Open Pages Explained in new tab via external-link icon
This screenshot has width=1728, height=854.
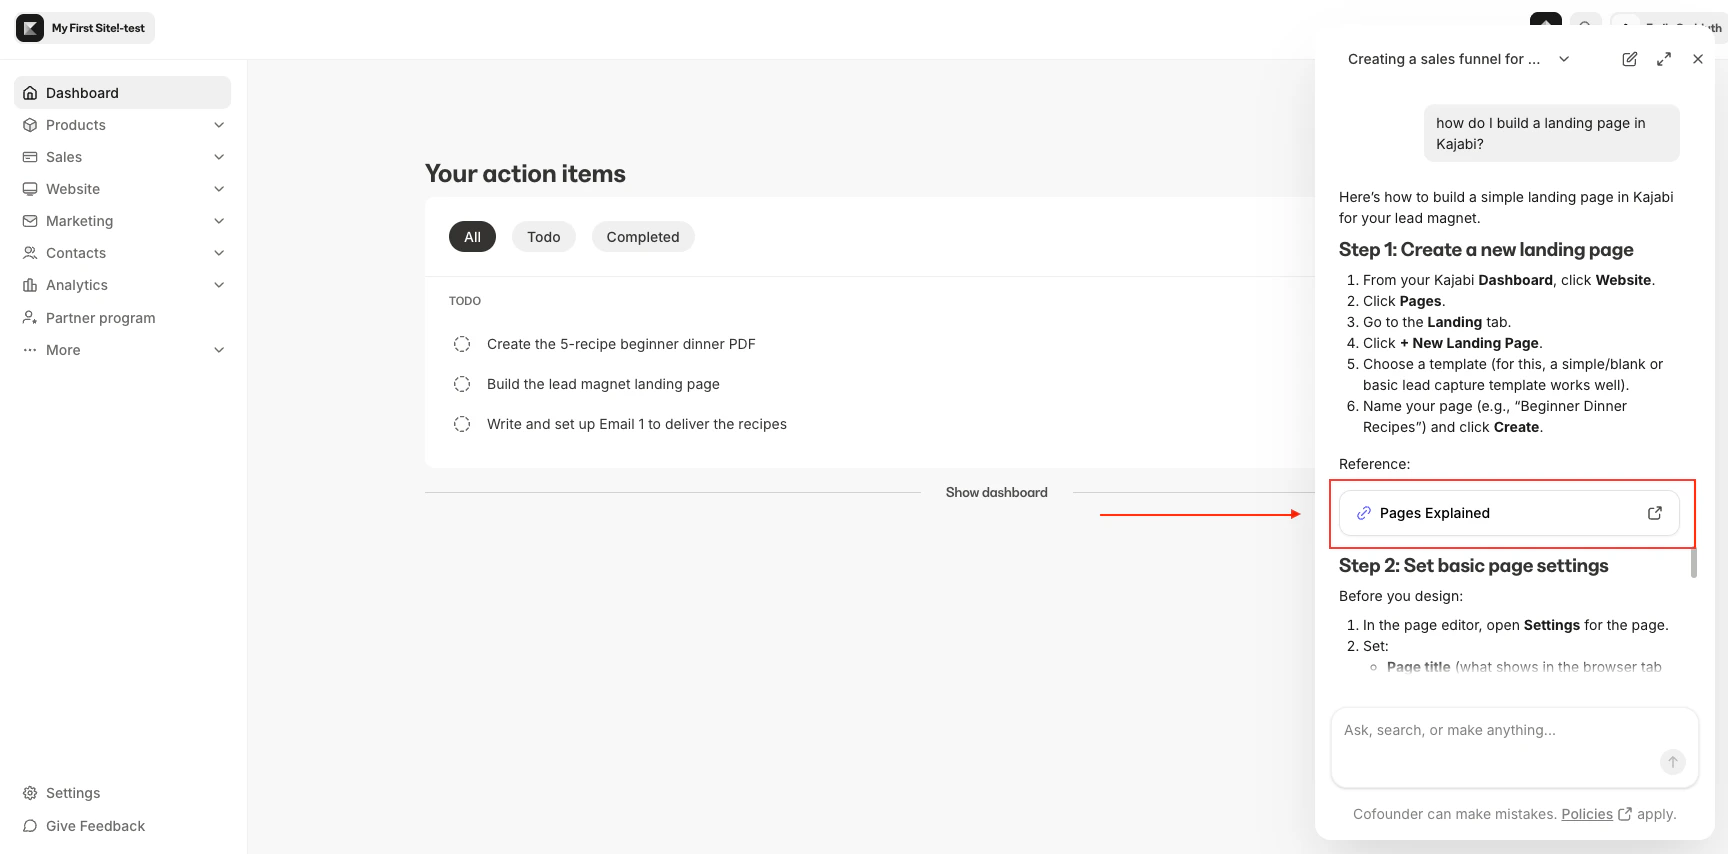point(1655,513)
